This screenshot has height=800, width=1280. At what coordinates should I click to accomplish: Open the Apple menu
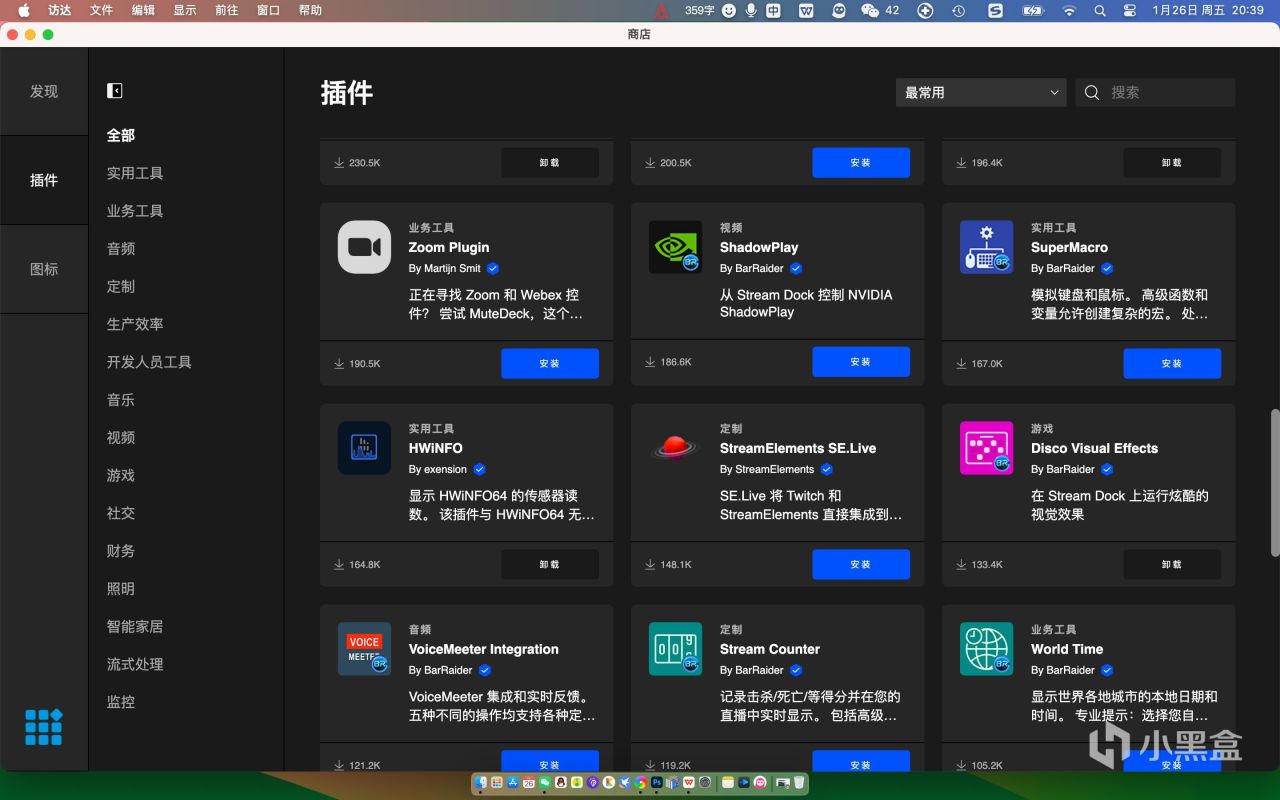24,10
